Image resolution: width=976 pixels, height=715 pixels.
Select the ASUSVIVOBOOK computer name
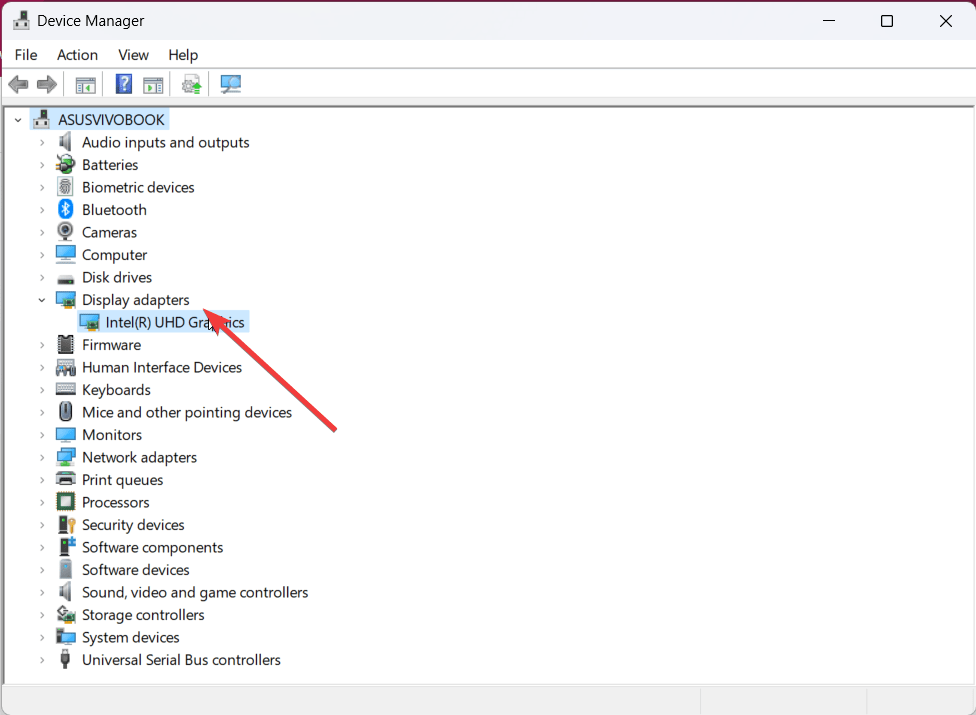[x=111, y=119]
